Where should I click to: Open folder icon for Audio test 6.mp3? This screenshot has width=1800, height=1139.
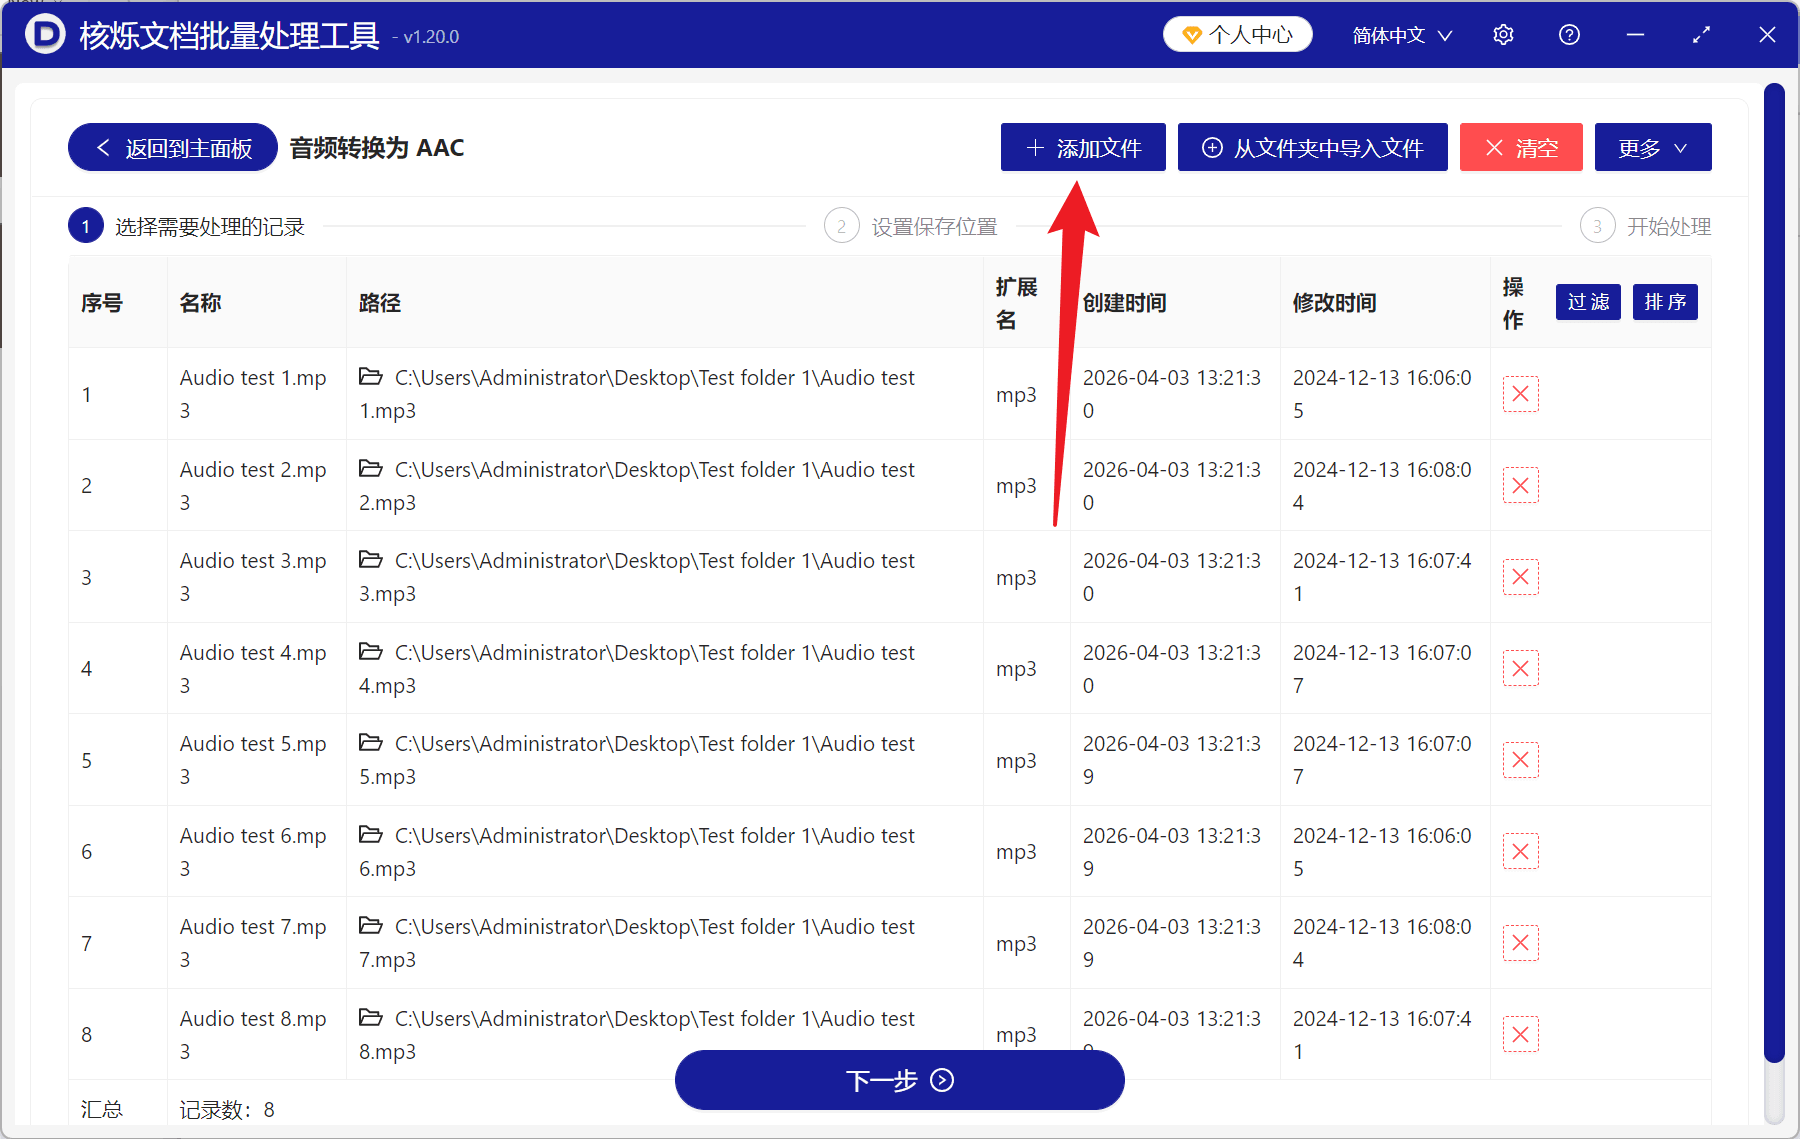[371, 835]
